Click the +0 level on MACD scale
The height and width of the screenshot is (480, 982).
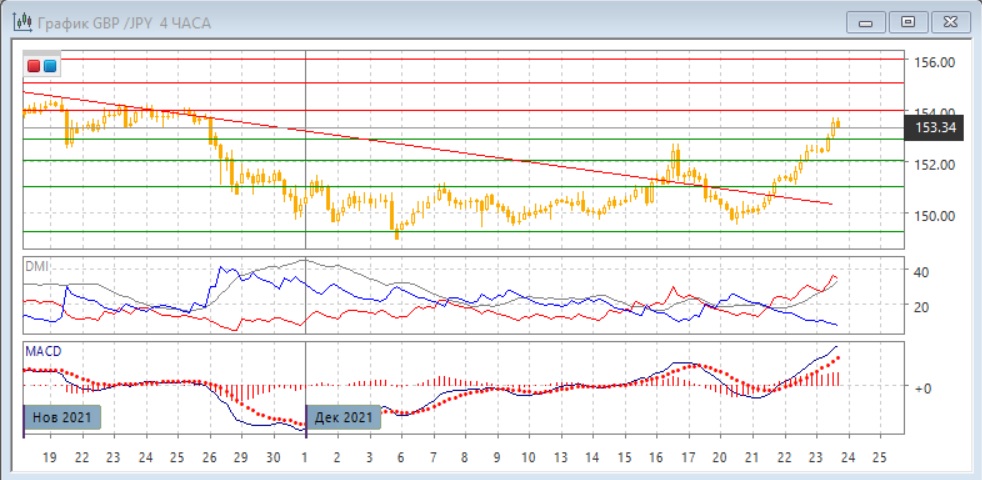pyautogui.click(x=925, y=387)
